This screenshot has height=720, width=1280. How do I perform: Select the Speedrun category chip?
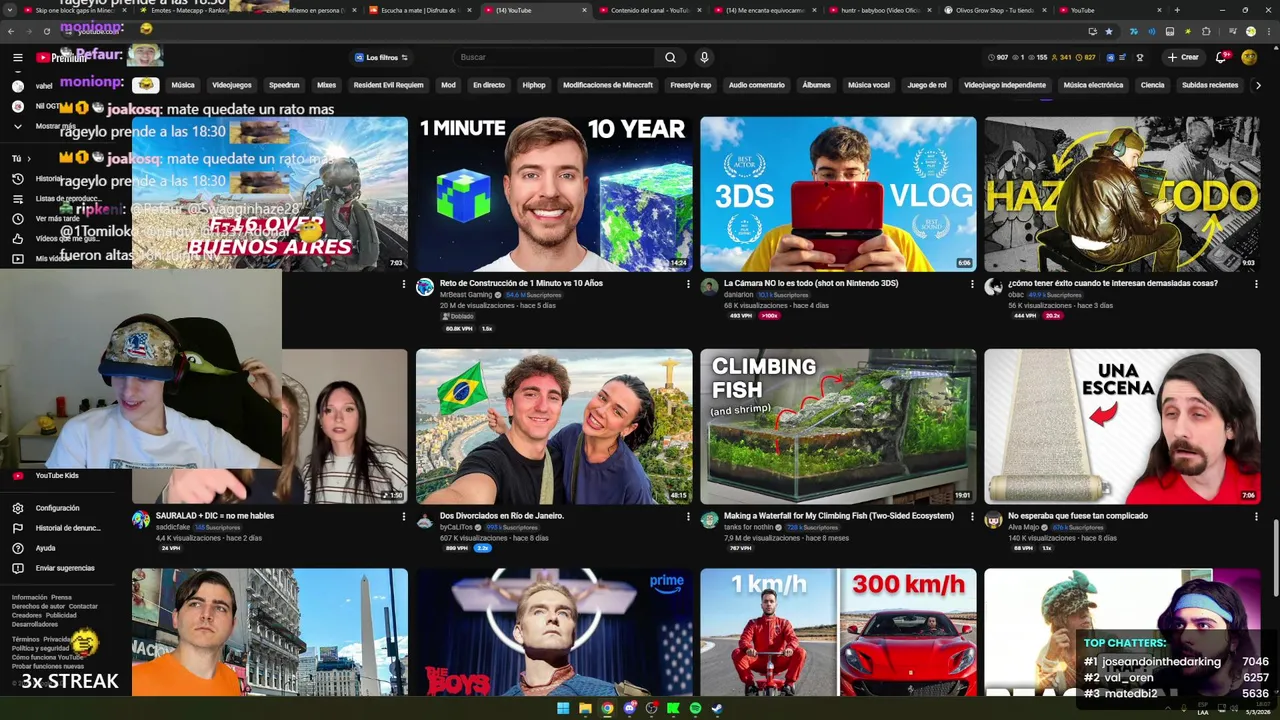point(284,85)
